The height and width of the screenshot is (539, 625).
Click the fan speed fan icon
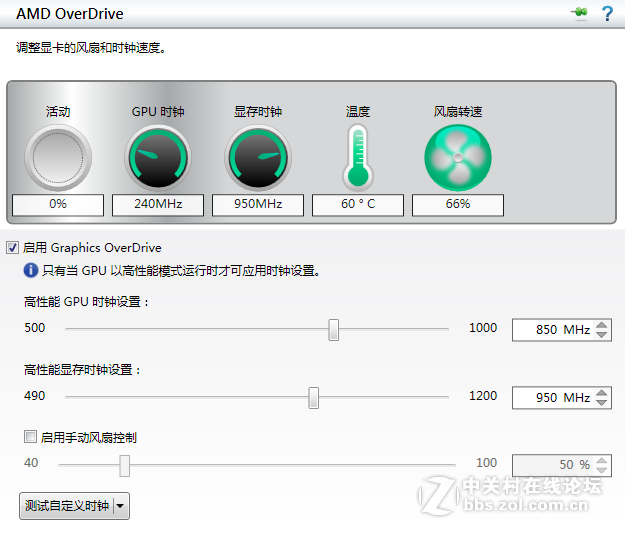tap(458, 157)
